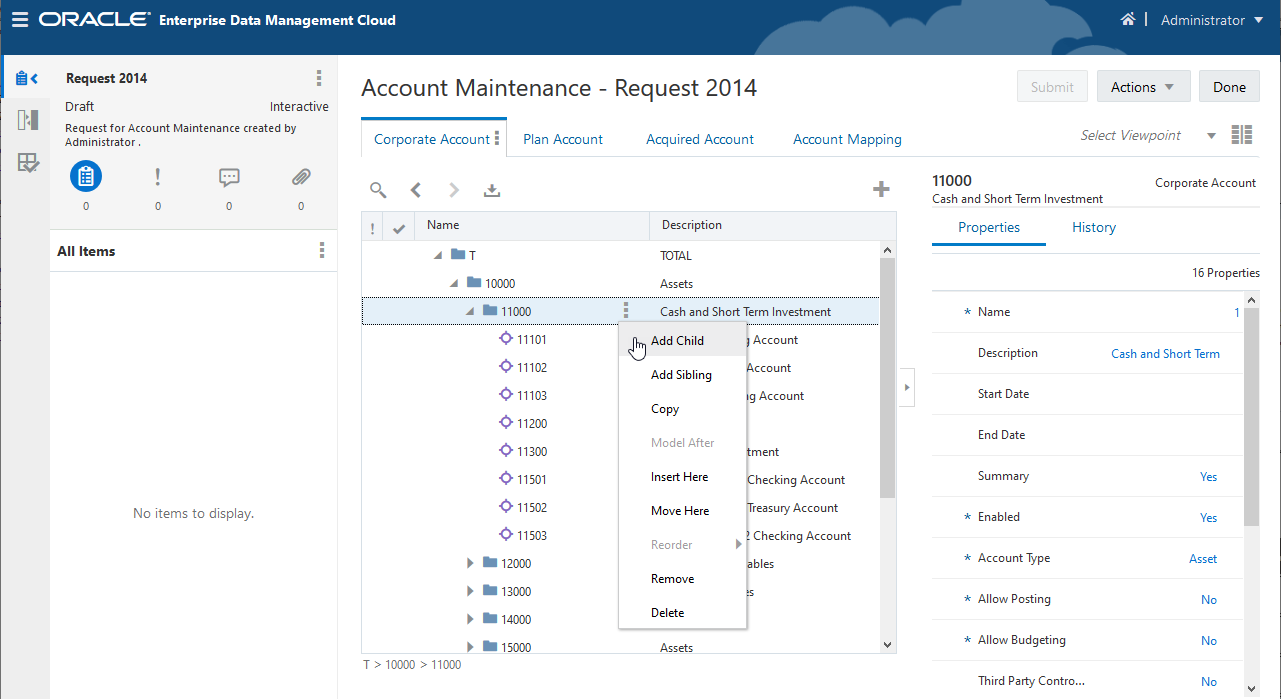Click the exclamation issues icon

point(157,176)
